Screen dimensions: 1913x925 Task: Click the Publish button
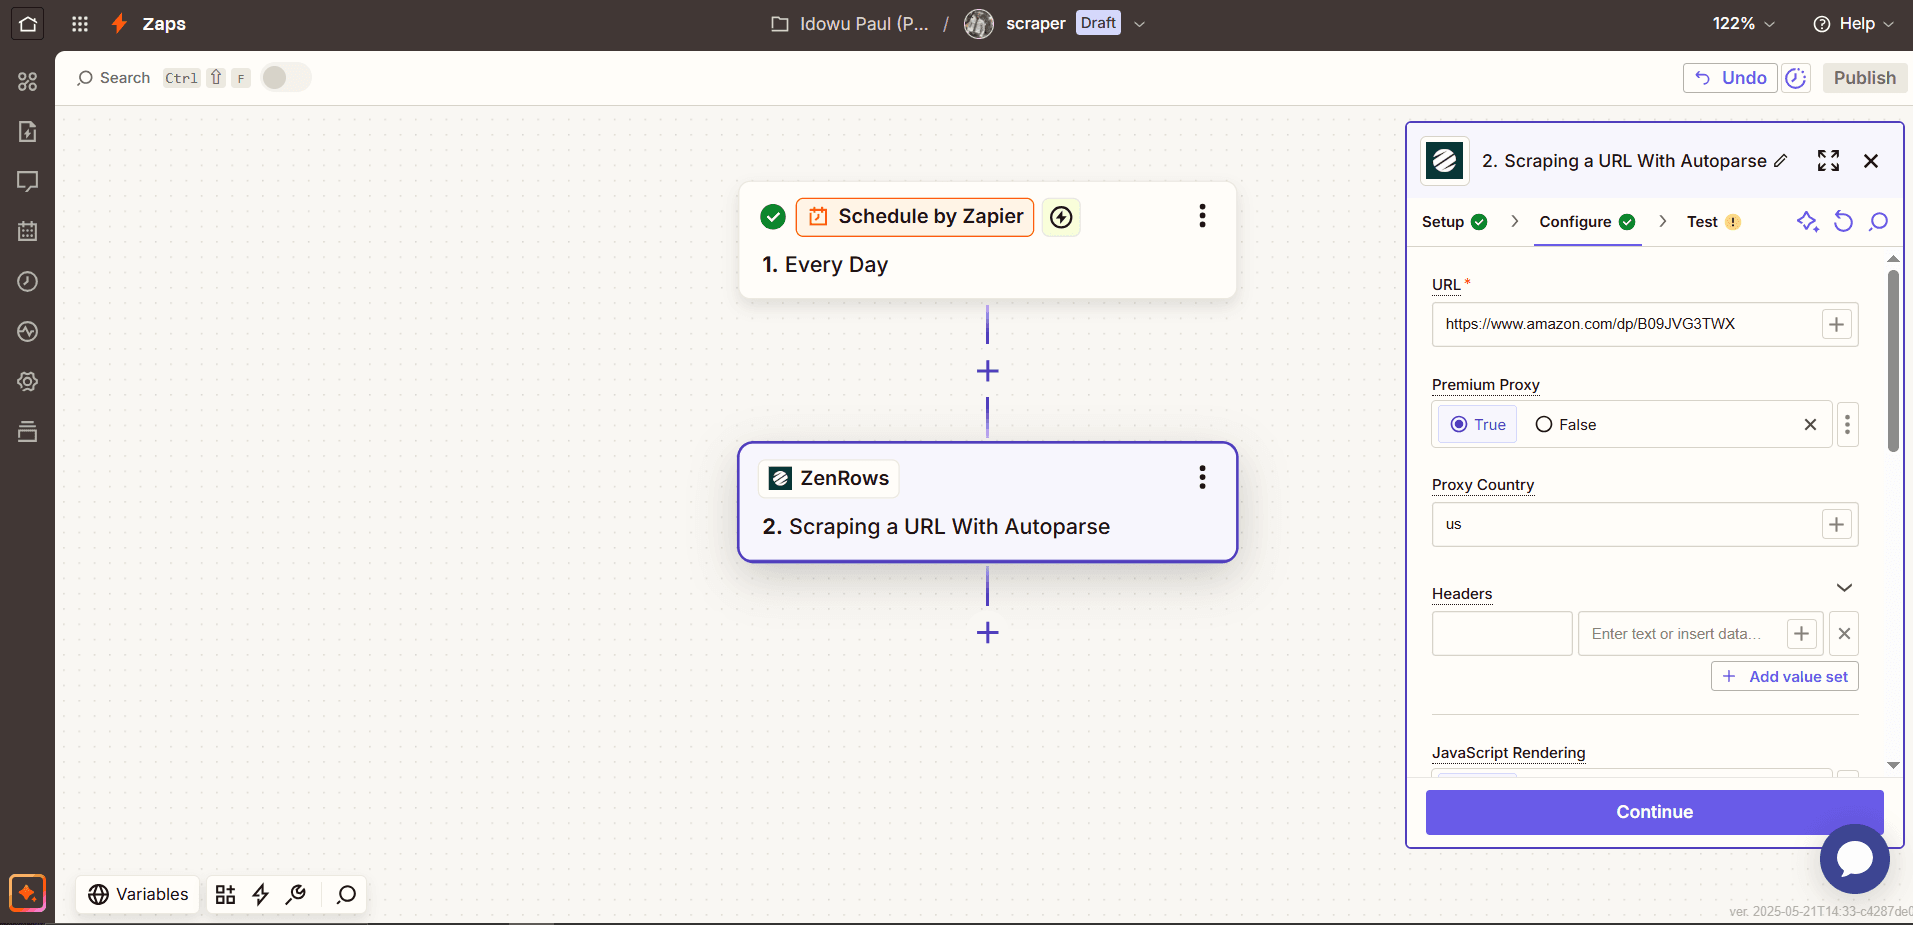1864,78
